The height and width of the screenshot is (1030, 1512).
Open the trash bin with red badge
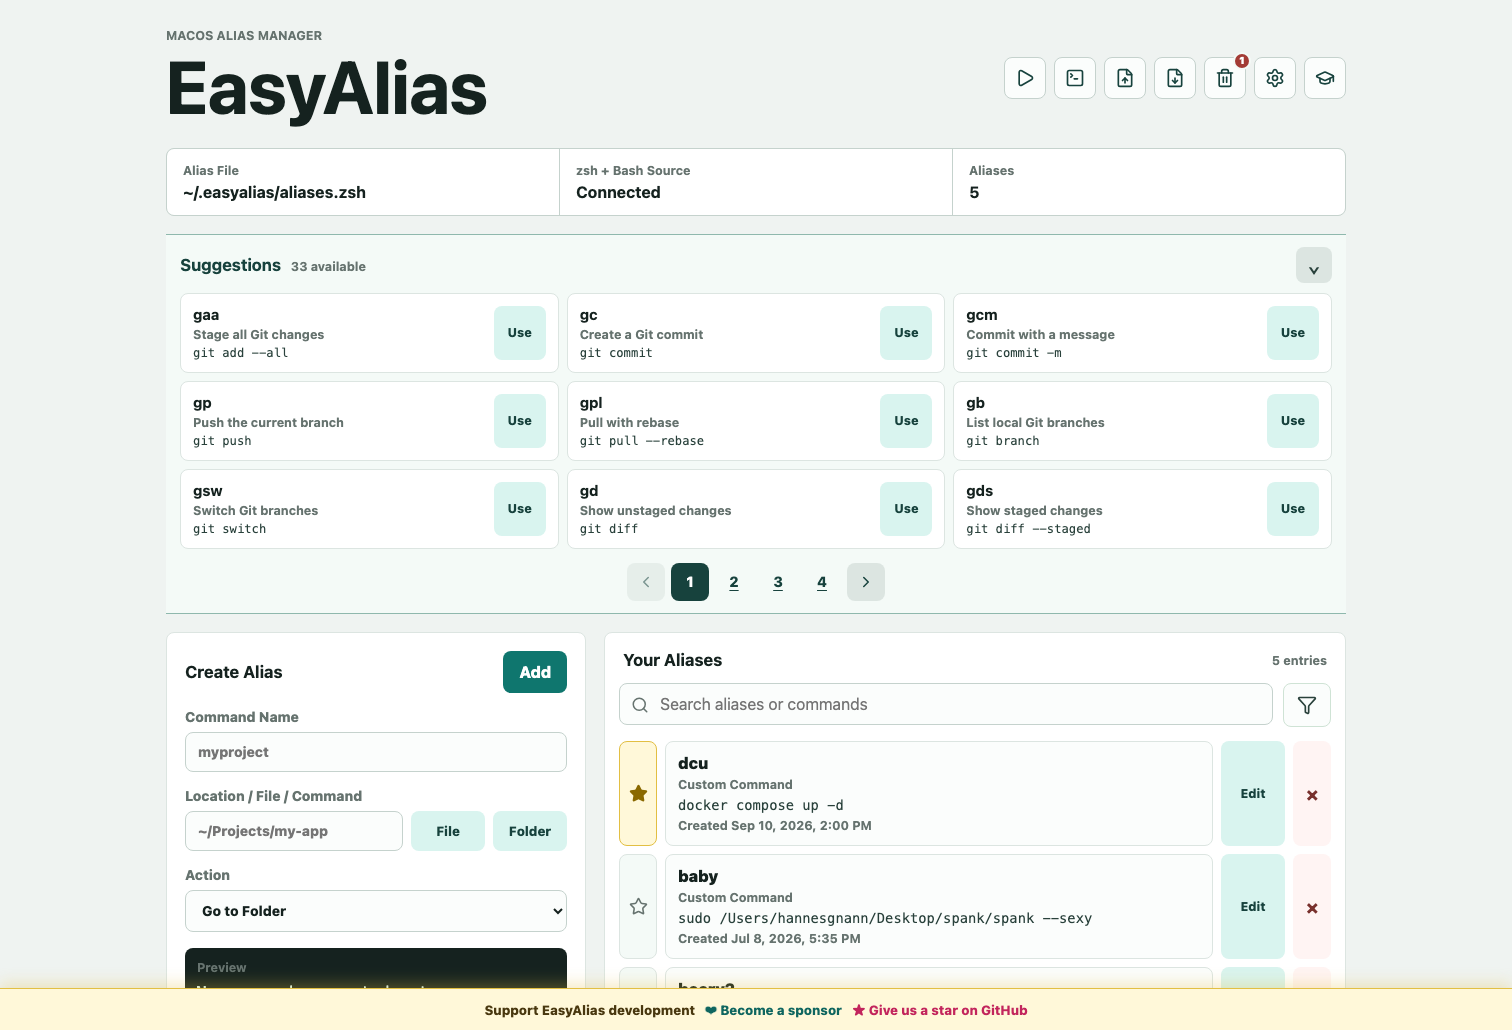click(1225, 78)
